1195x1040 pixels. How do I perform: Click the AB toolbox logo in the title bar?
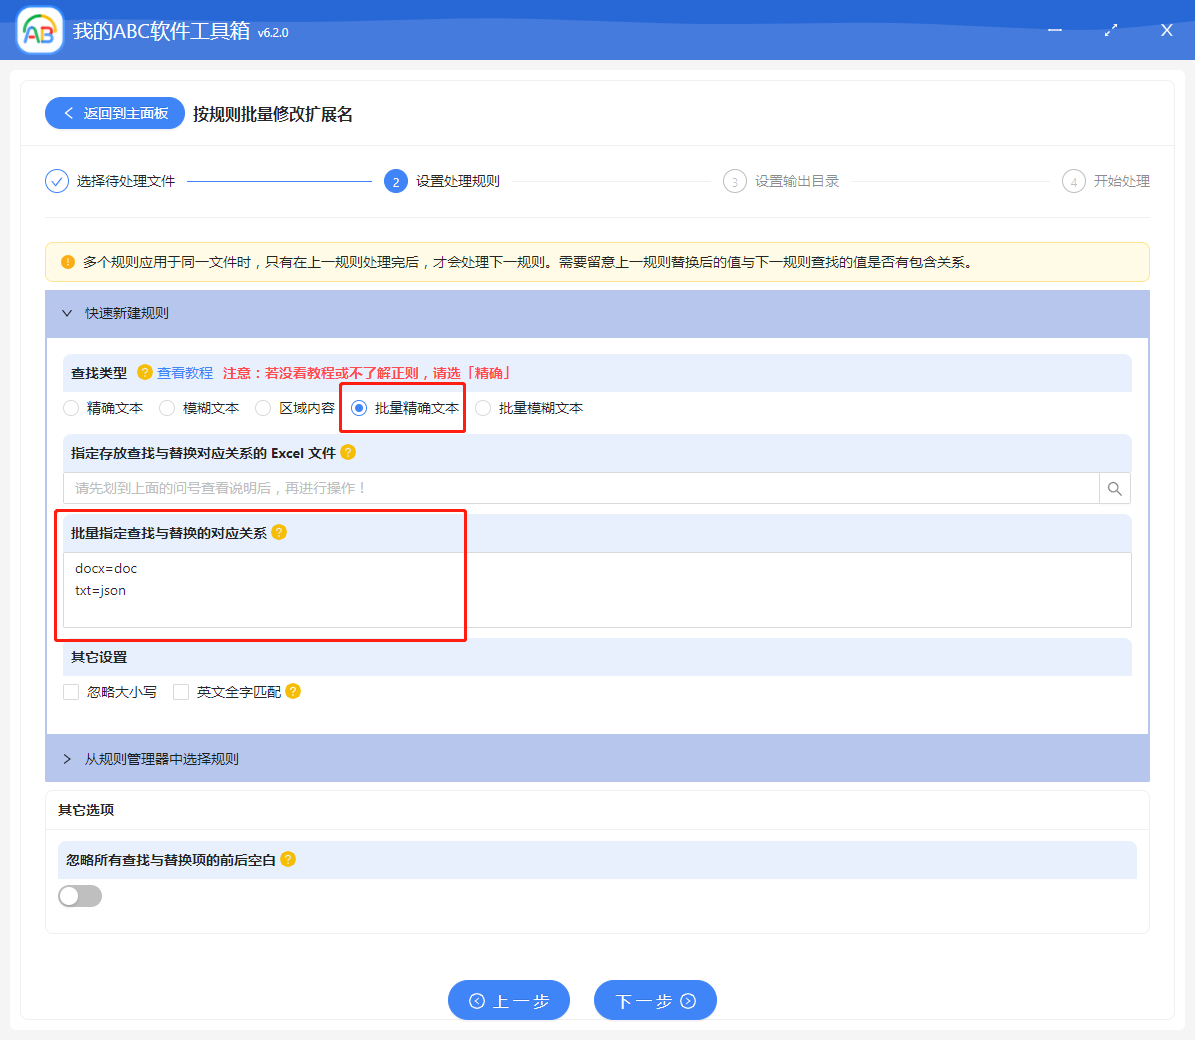[39, 30]
